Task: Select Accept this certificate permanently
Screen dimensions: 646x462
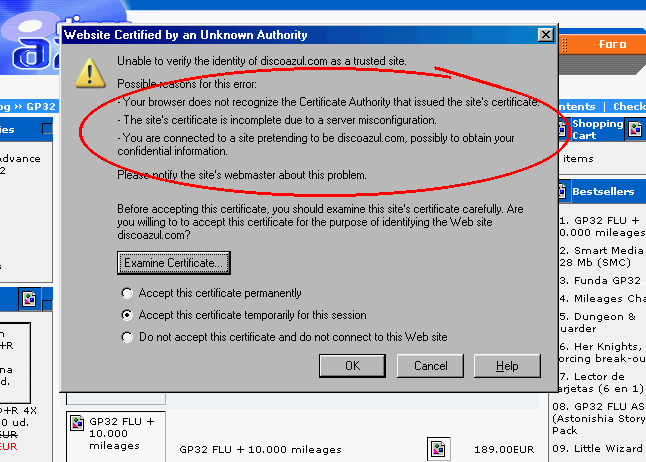Action: point(127,293)
